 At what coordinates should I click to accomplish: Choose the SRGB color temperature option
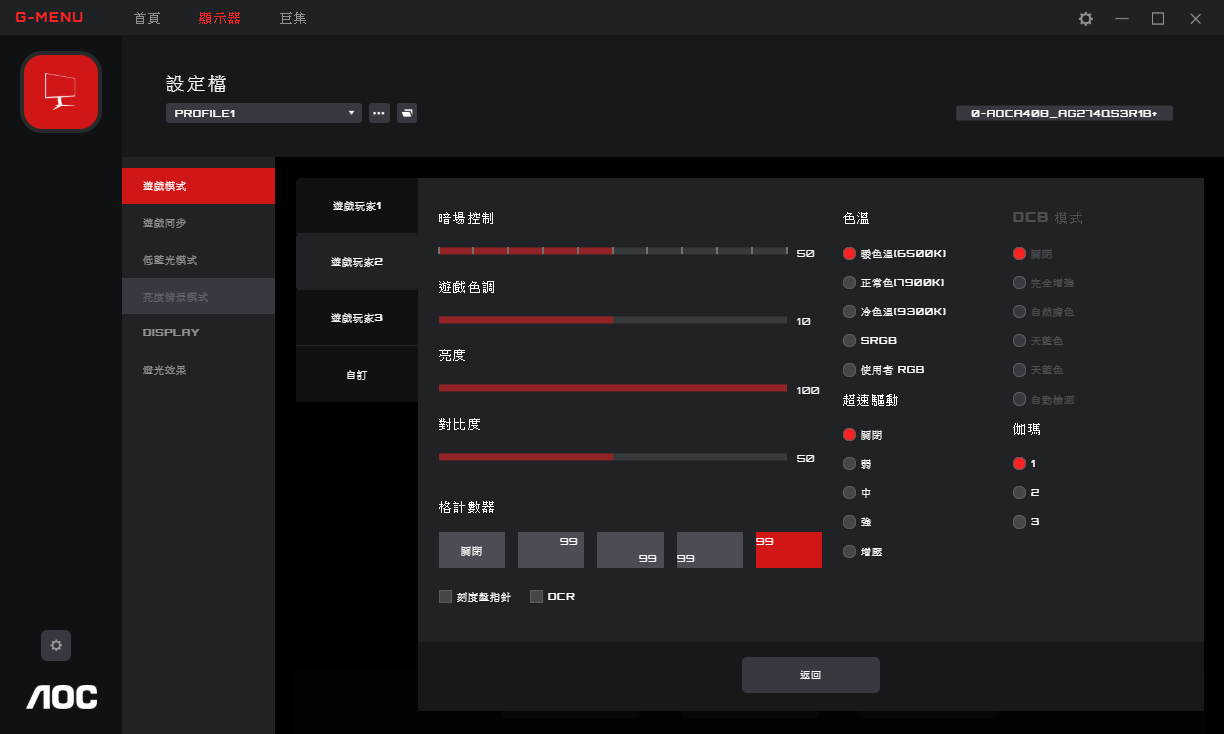pos(850,341)
